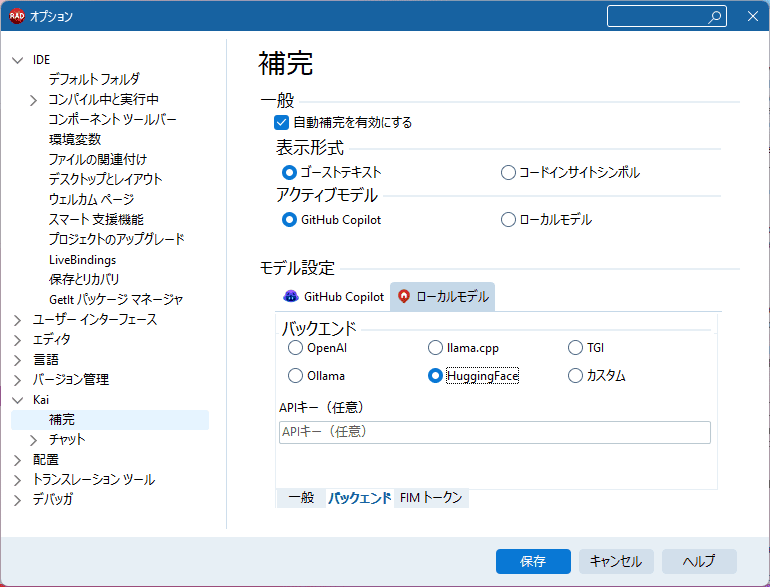The width and height of the screenshot is (770, 587).
Task: Choose ローカルモデル as active model
Action: (508, 220)
